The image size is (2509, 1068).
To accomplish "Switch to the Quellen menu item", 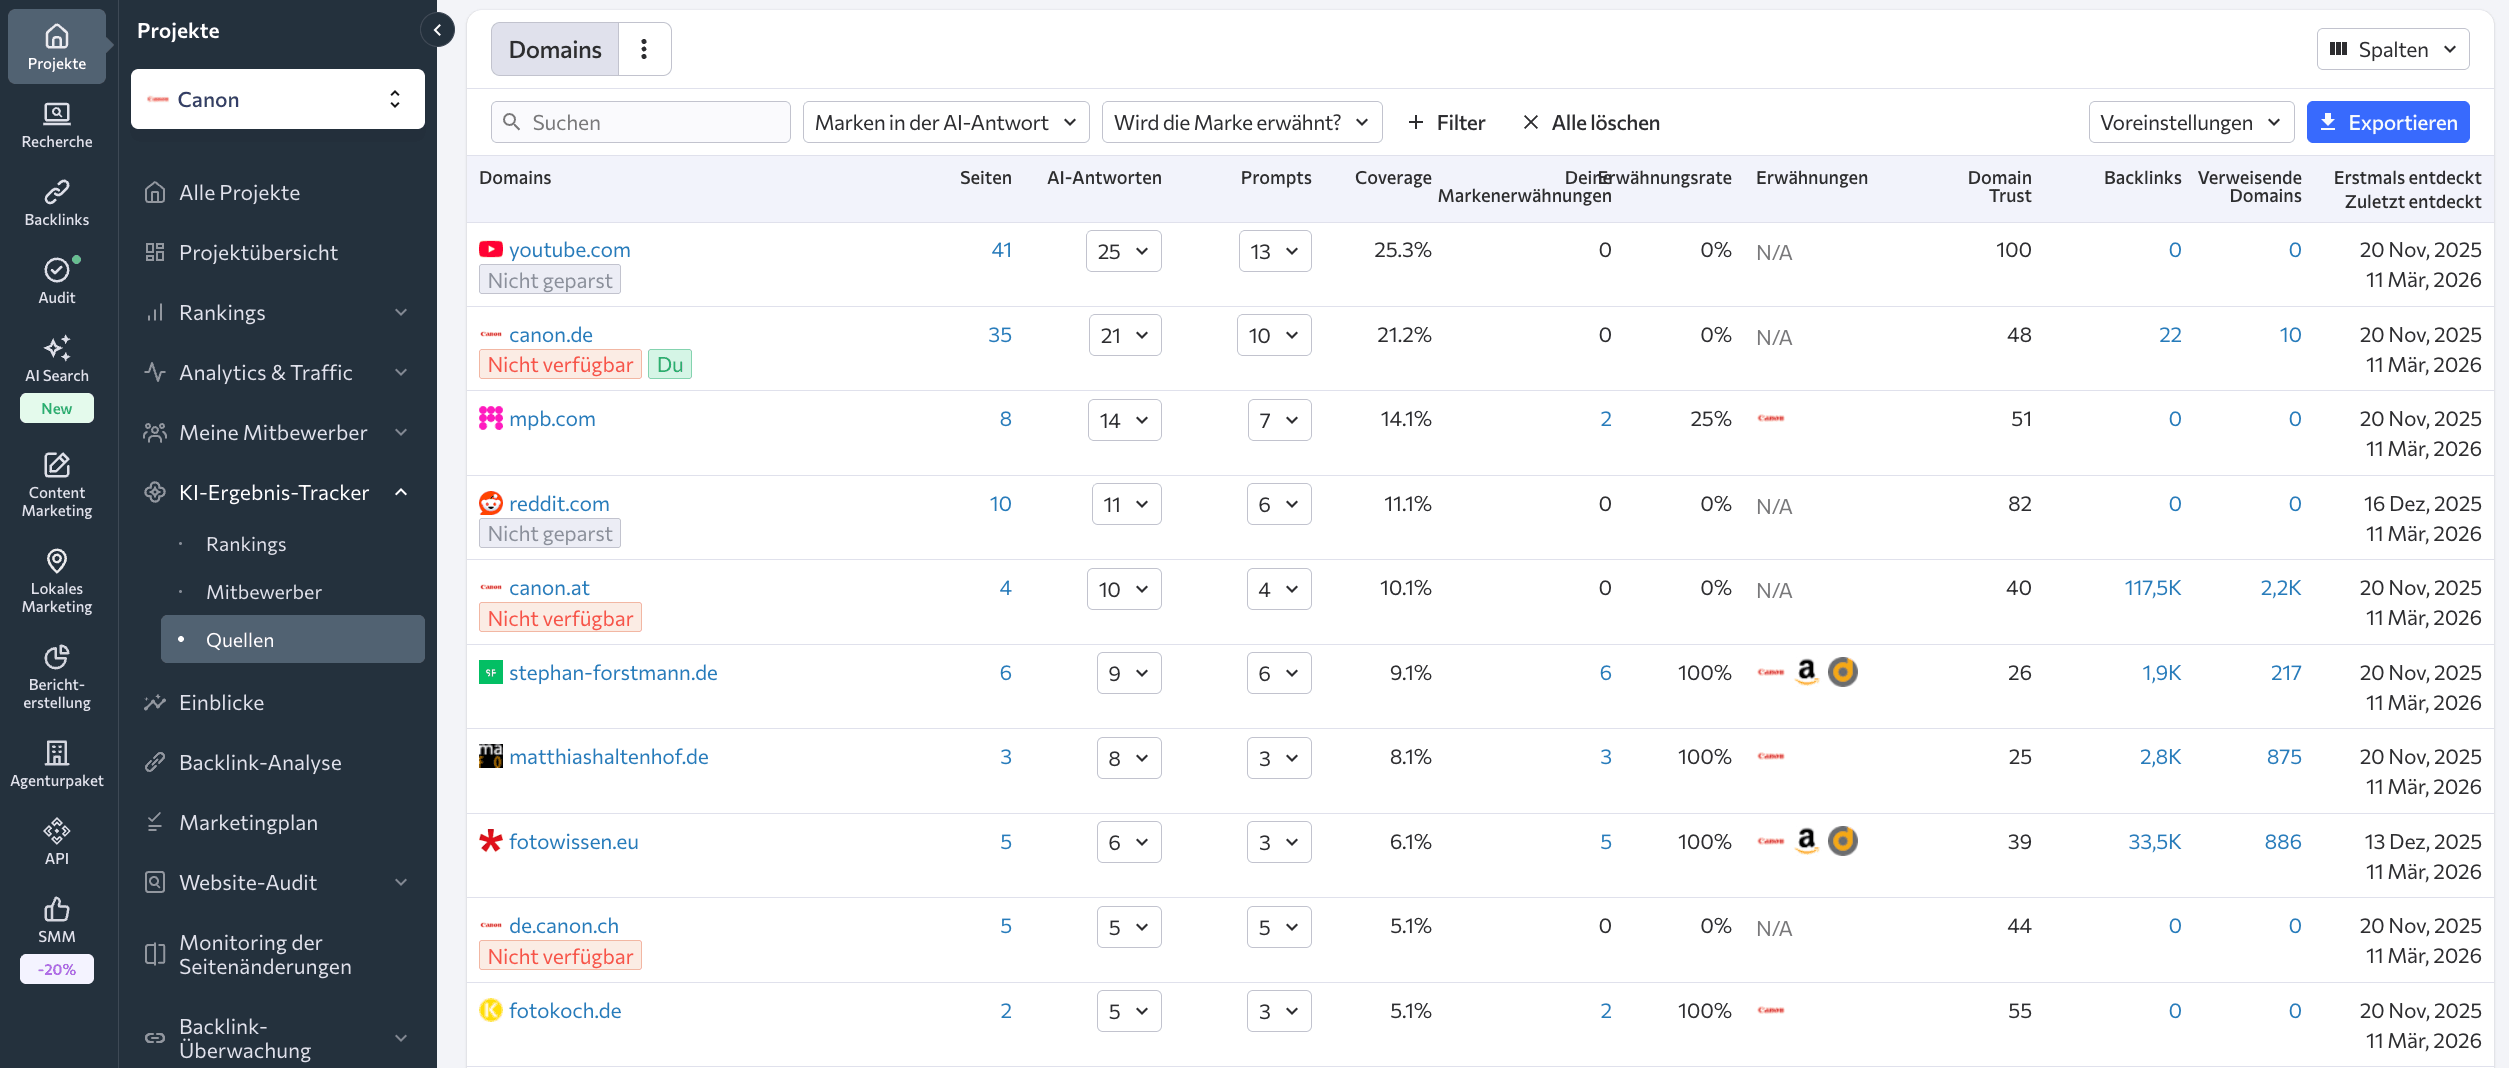I will pyautogui.click(x=241, y=639).
